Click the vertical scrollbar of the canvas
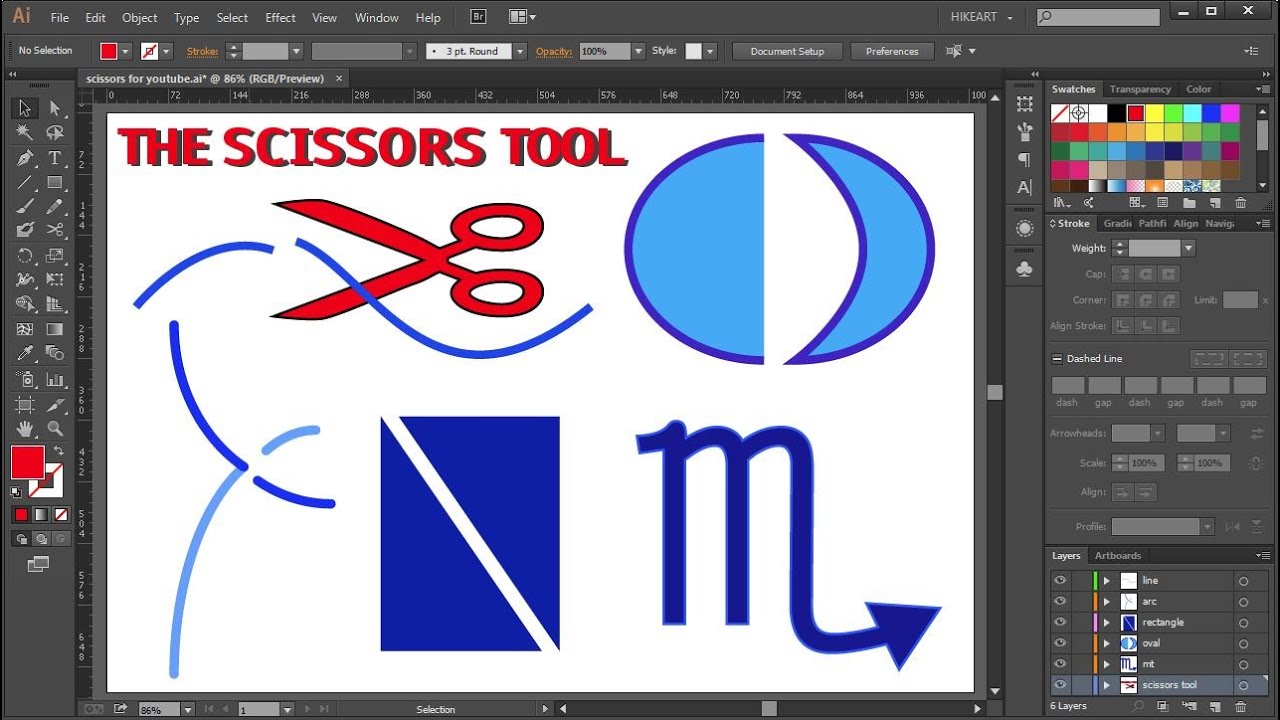Viewport: 1280px width, 720px height. [x=995, y=393]
